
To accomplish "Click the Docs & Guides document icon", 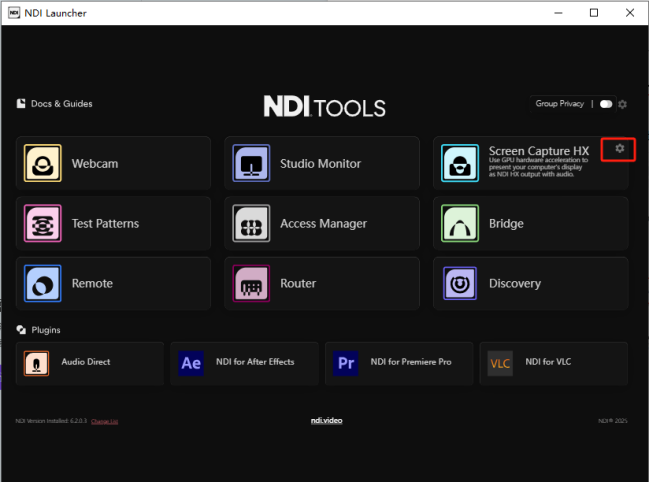I will pos(21,103).
